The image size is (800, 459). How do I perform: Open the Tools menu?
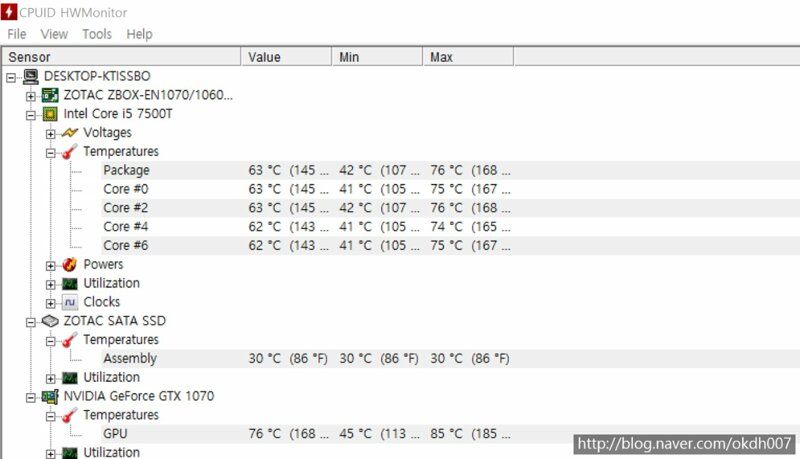click(x=97, y=34)
